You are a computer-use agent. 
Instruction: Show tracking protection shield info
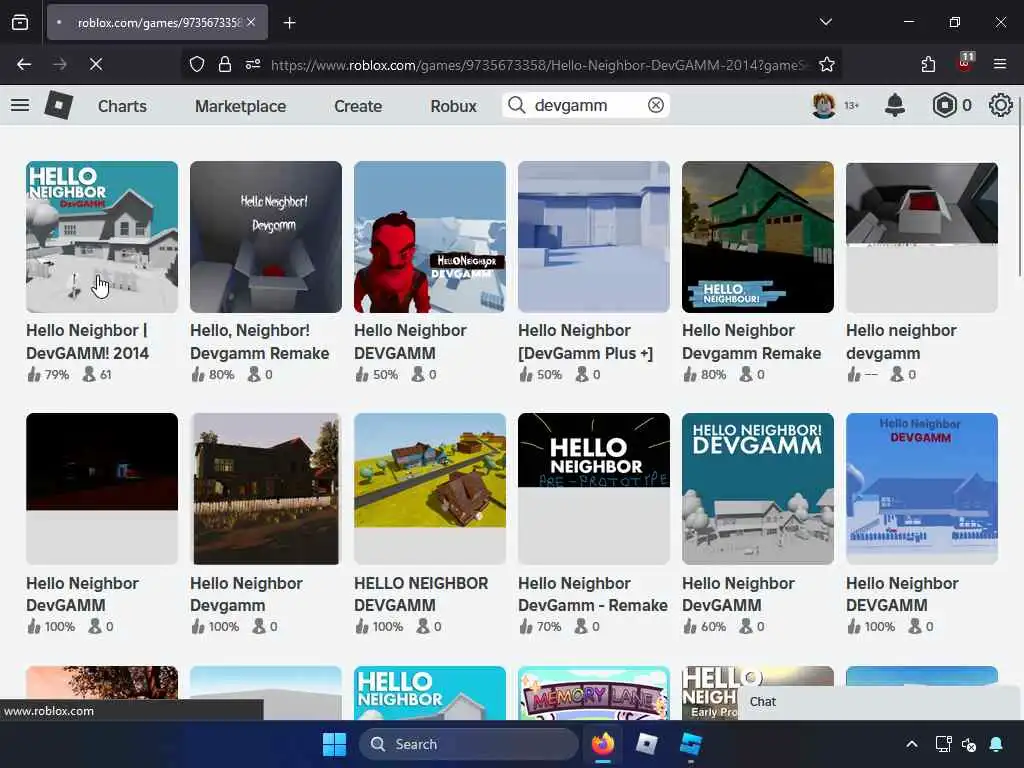coord(197,64)
